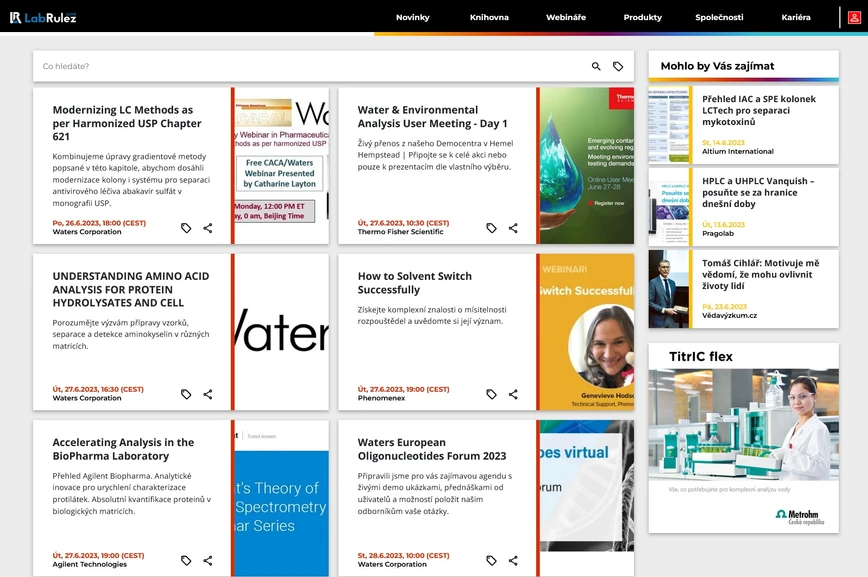Tag the Waters European Oligonucleotides Forum webinar

[x=492, y=560]
